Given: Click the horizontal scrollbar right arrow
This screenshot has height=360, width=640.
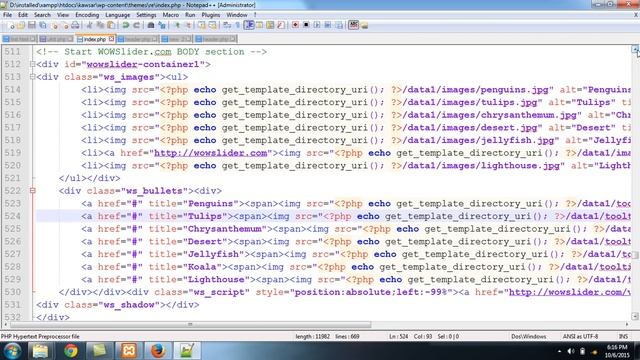Looking at the screenshot, I should click(627, 324).
